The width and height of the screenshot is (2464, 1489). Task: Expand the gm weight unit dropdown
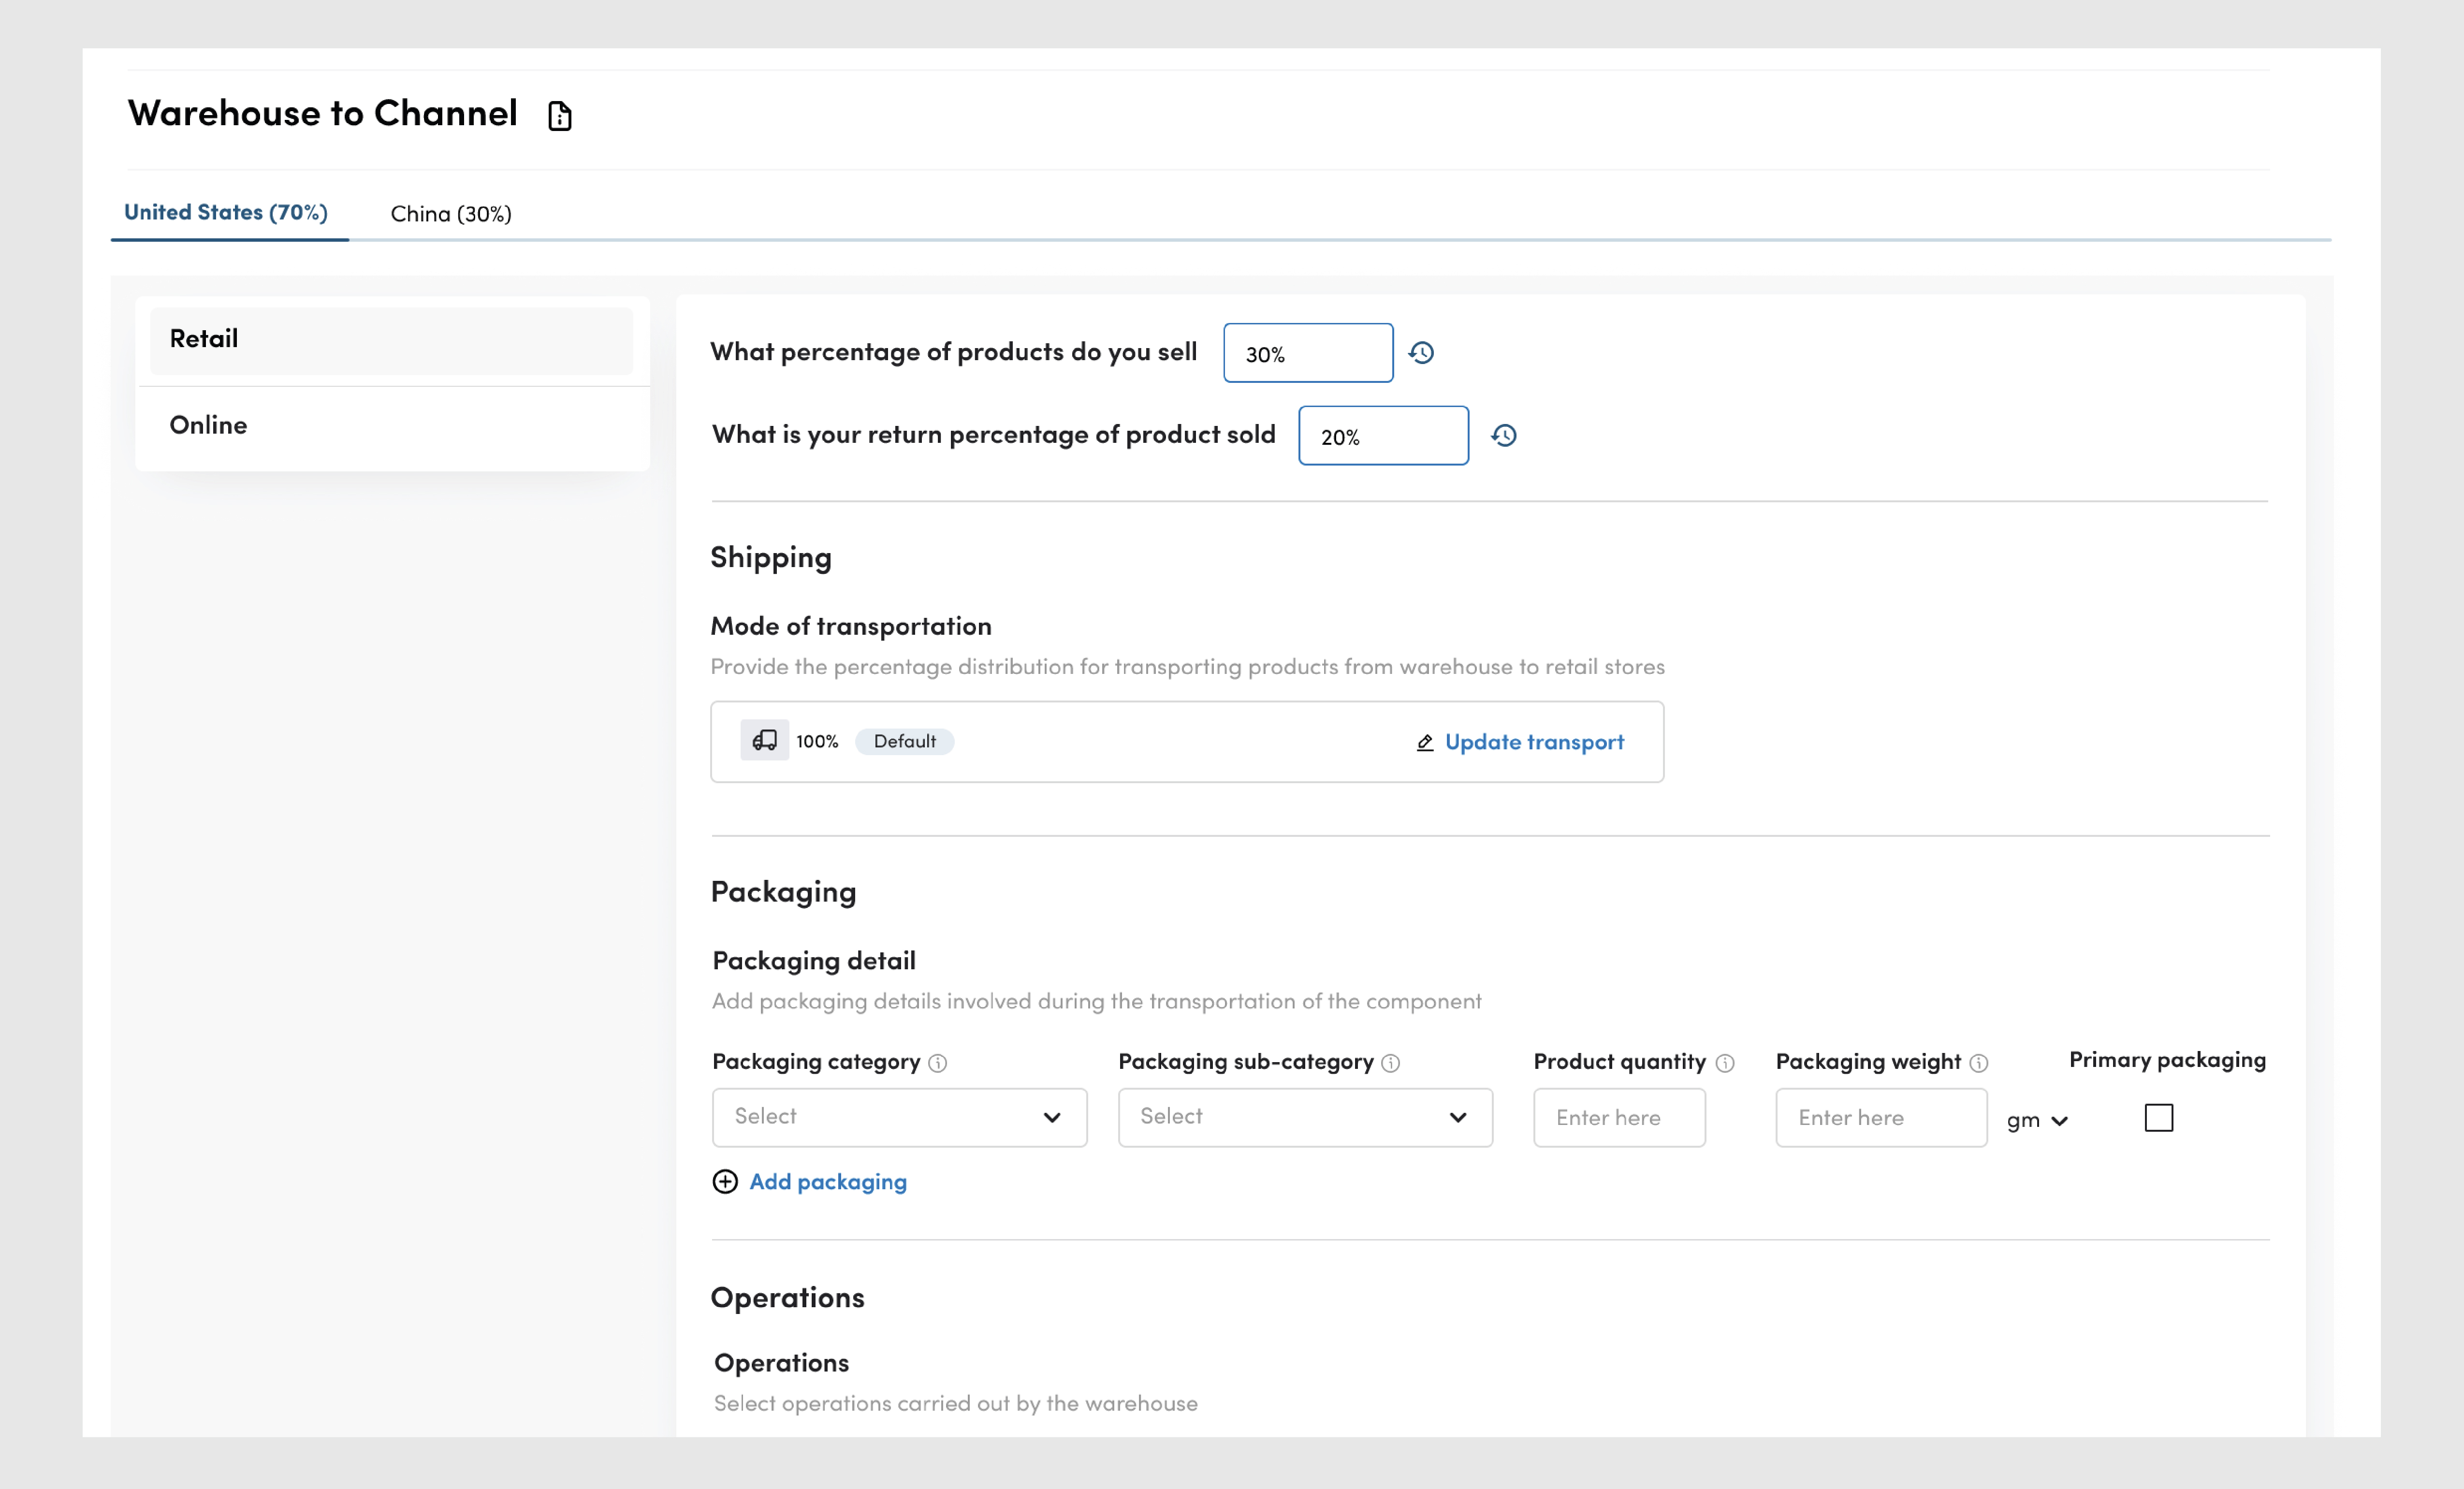point(2036,1121)
